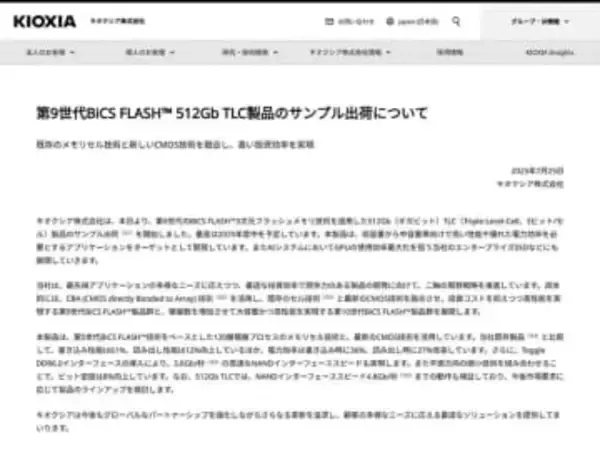
Task: Click subtitle about CMOS技術 under the headline
Action: 175,144
